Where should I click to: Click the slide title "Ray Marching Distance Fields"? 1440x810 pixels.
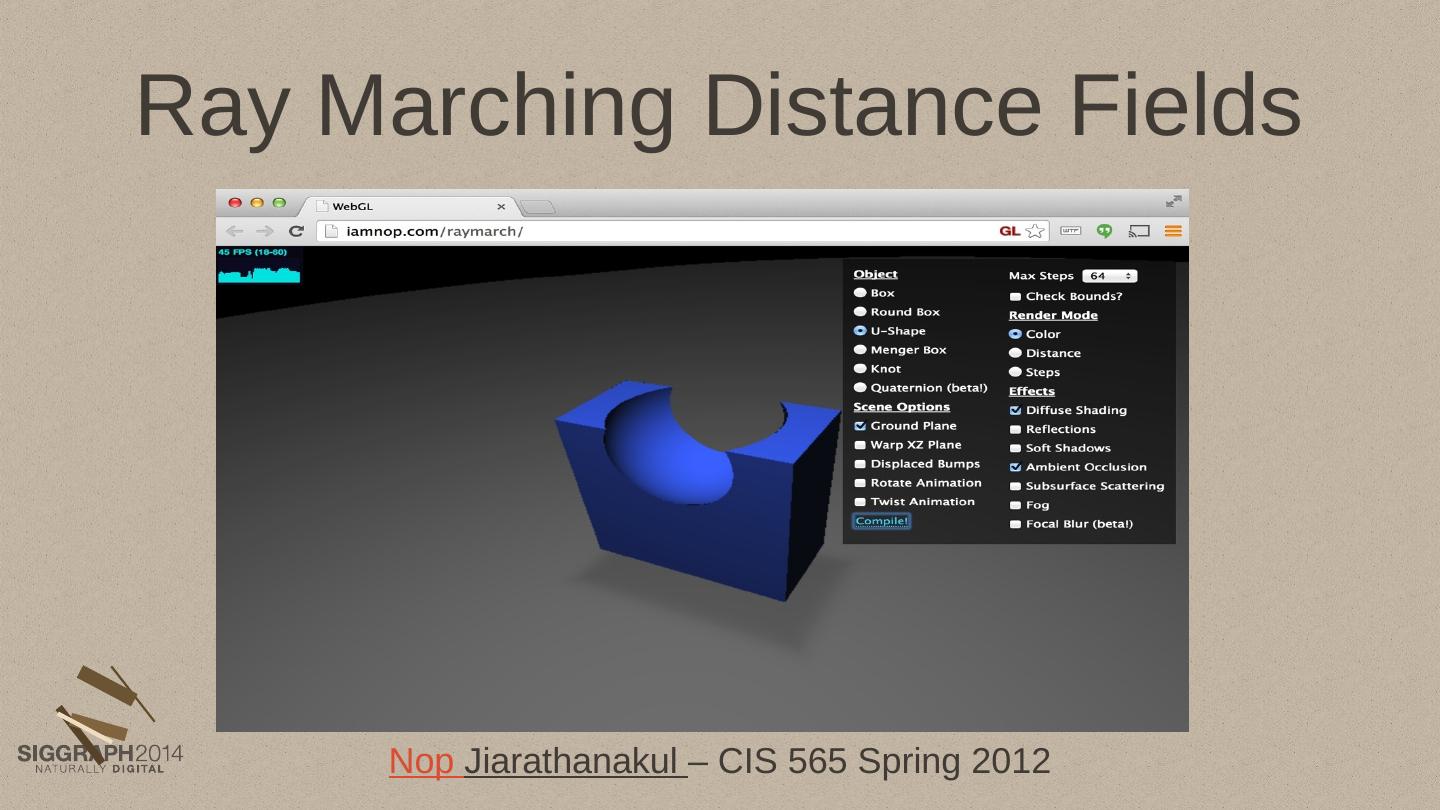click(719, 106)
